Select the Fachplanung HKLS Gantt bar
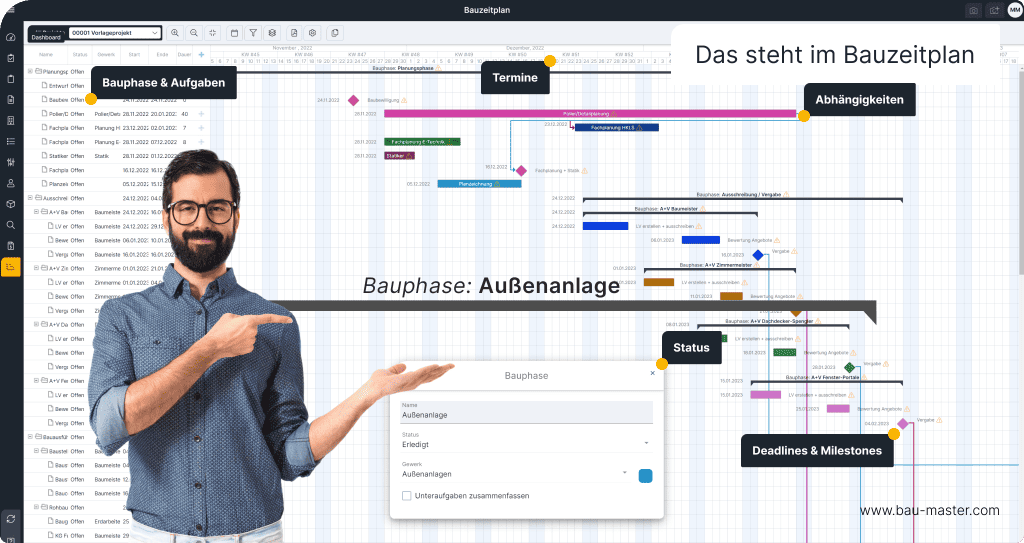 coord(616,127)
